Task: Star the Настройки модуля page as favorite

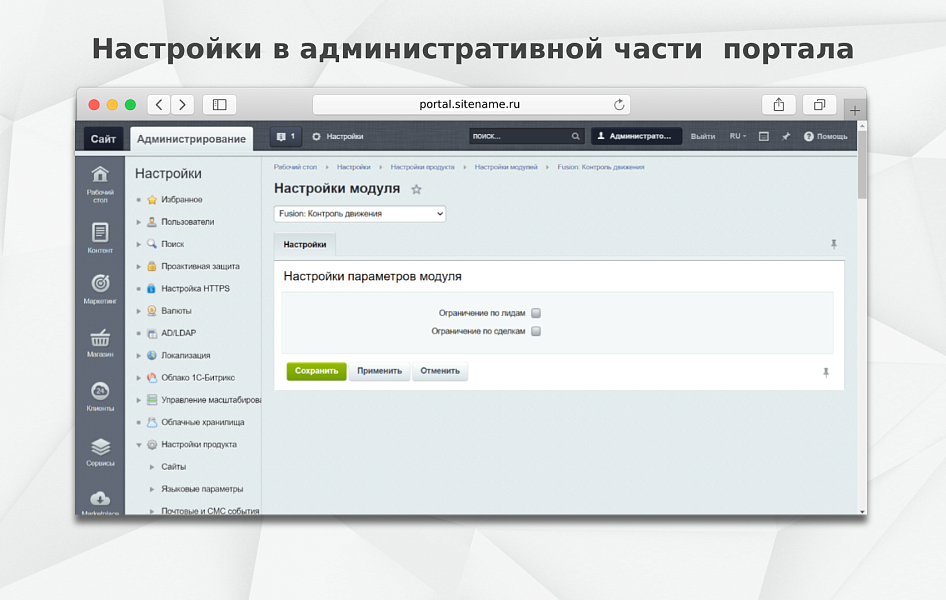Action: pos(417,187)
